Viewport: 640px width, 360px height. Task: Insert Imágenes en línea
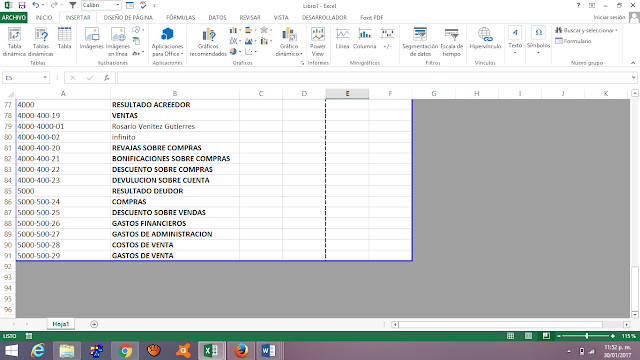tap(118, 42)
